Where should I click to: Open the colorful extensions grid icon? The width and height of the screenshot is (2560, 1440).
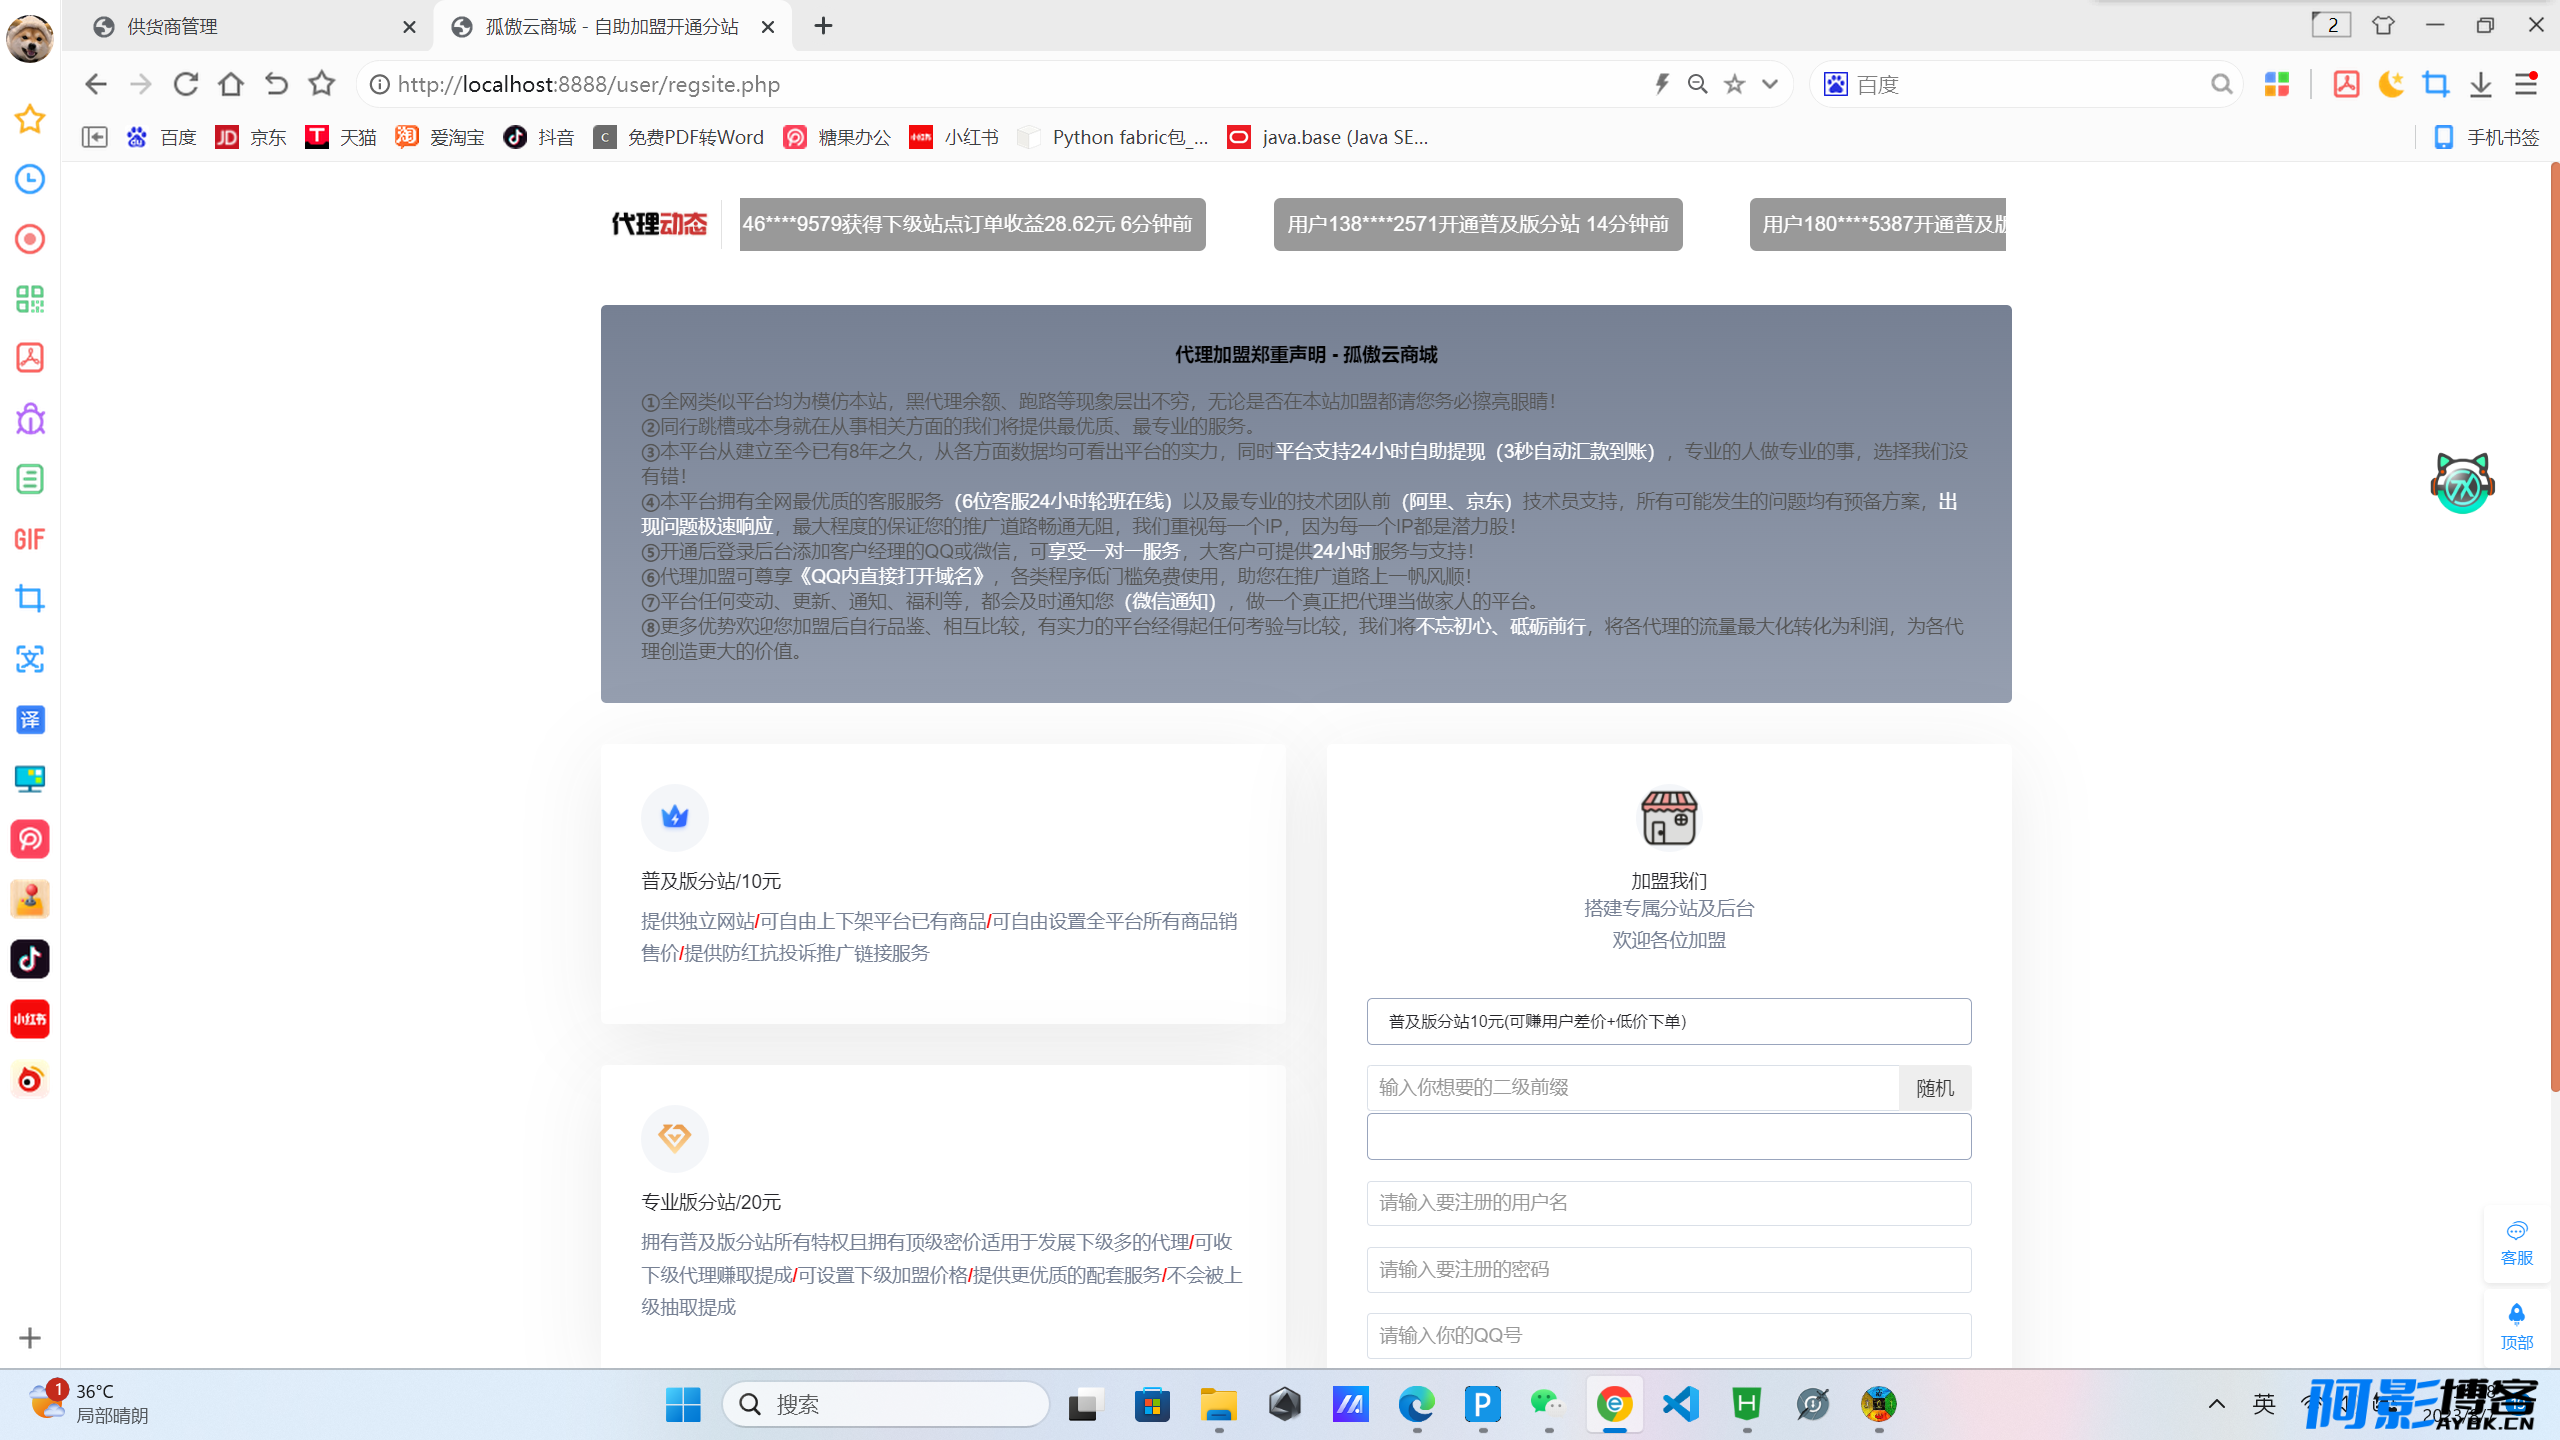click(2277, 84)
